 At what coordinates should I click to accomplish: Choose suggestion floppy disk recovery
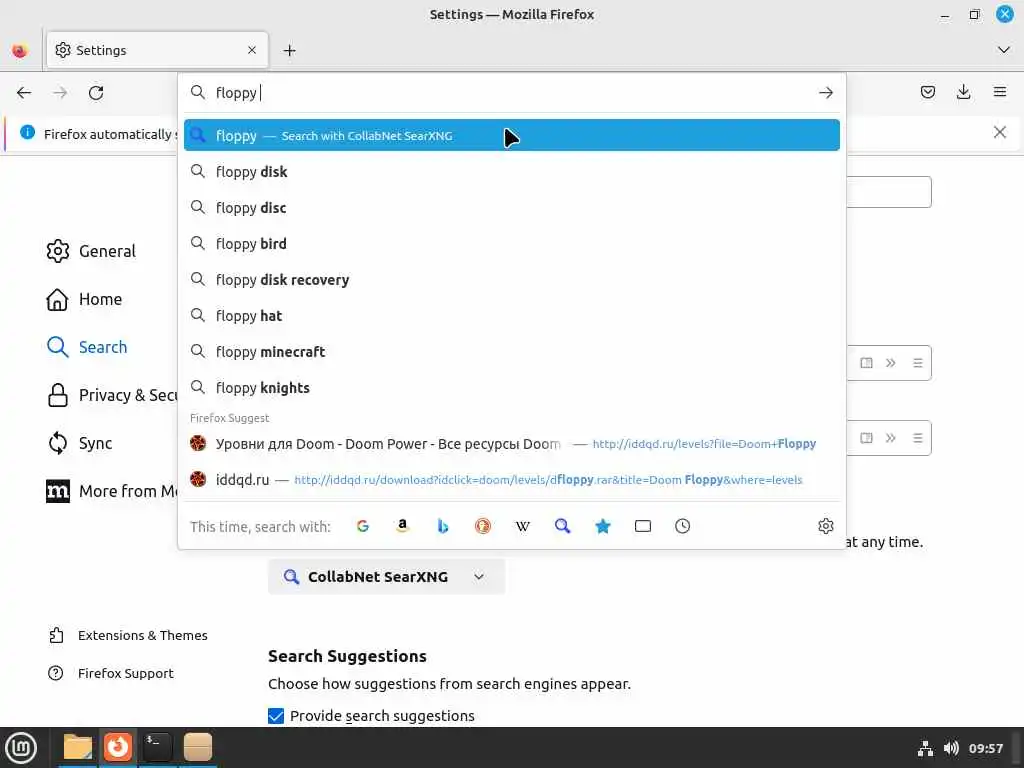point(512,280)
